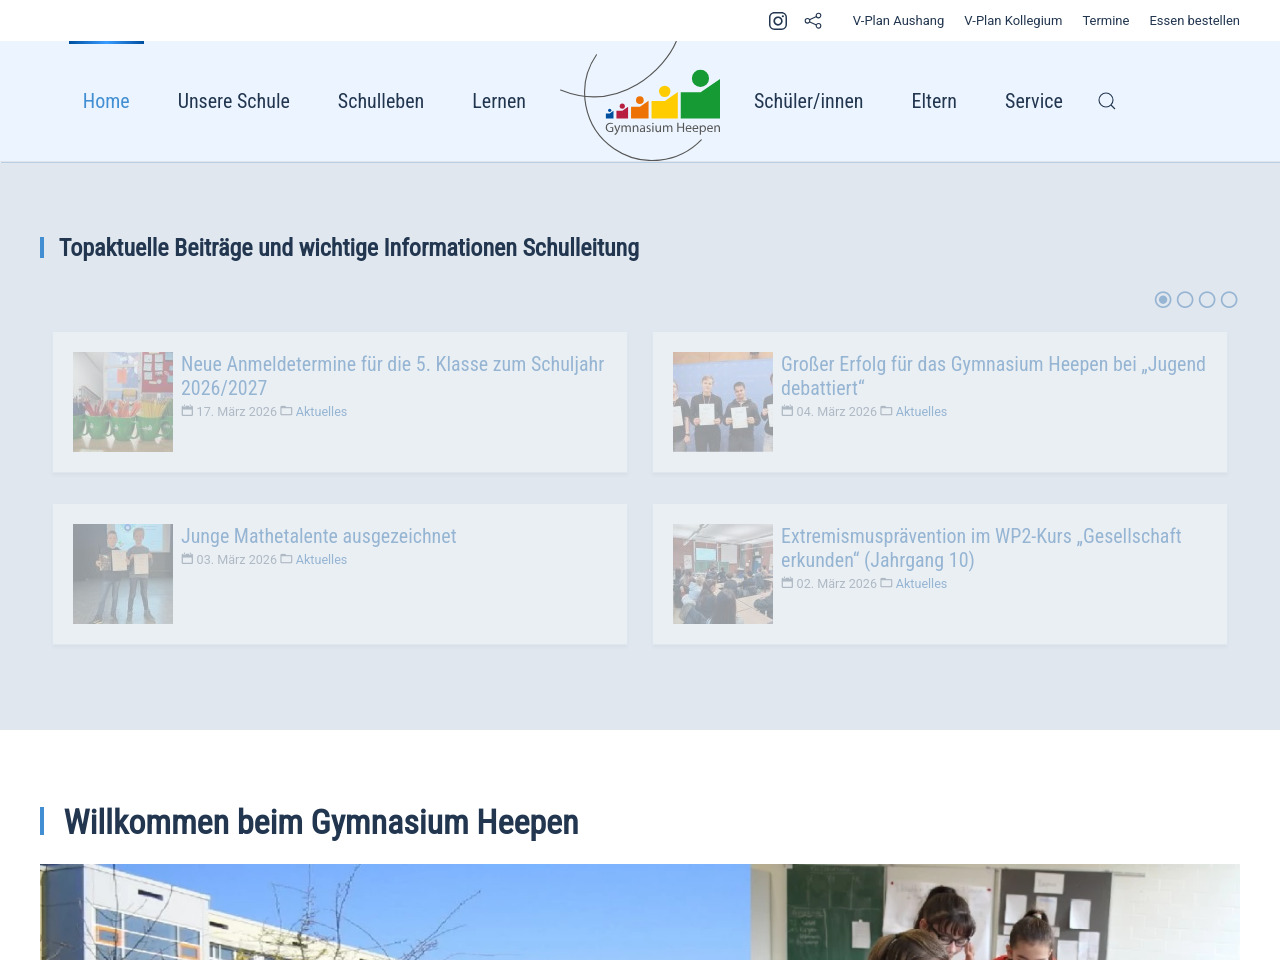Click the share icon in top bar
The image size is (1280, 960).
point(813,21)
